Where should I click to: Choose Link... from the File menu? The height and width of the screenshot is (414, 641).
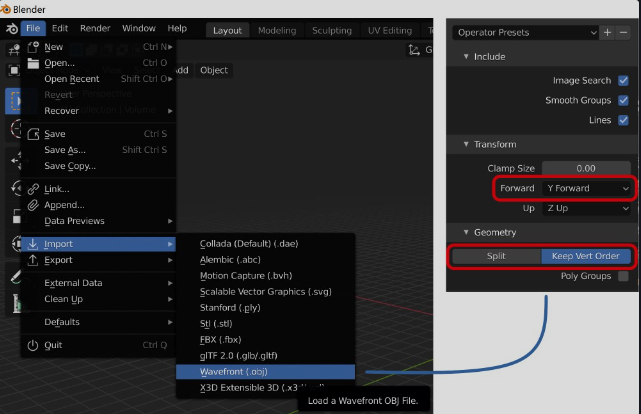(99, 189)
